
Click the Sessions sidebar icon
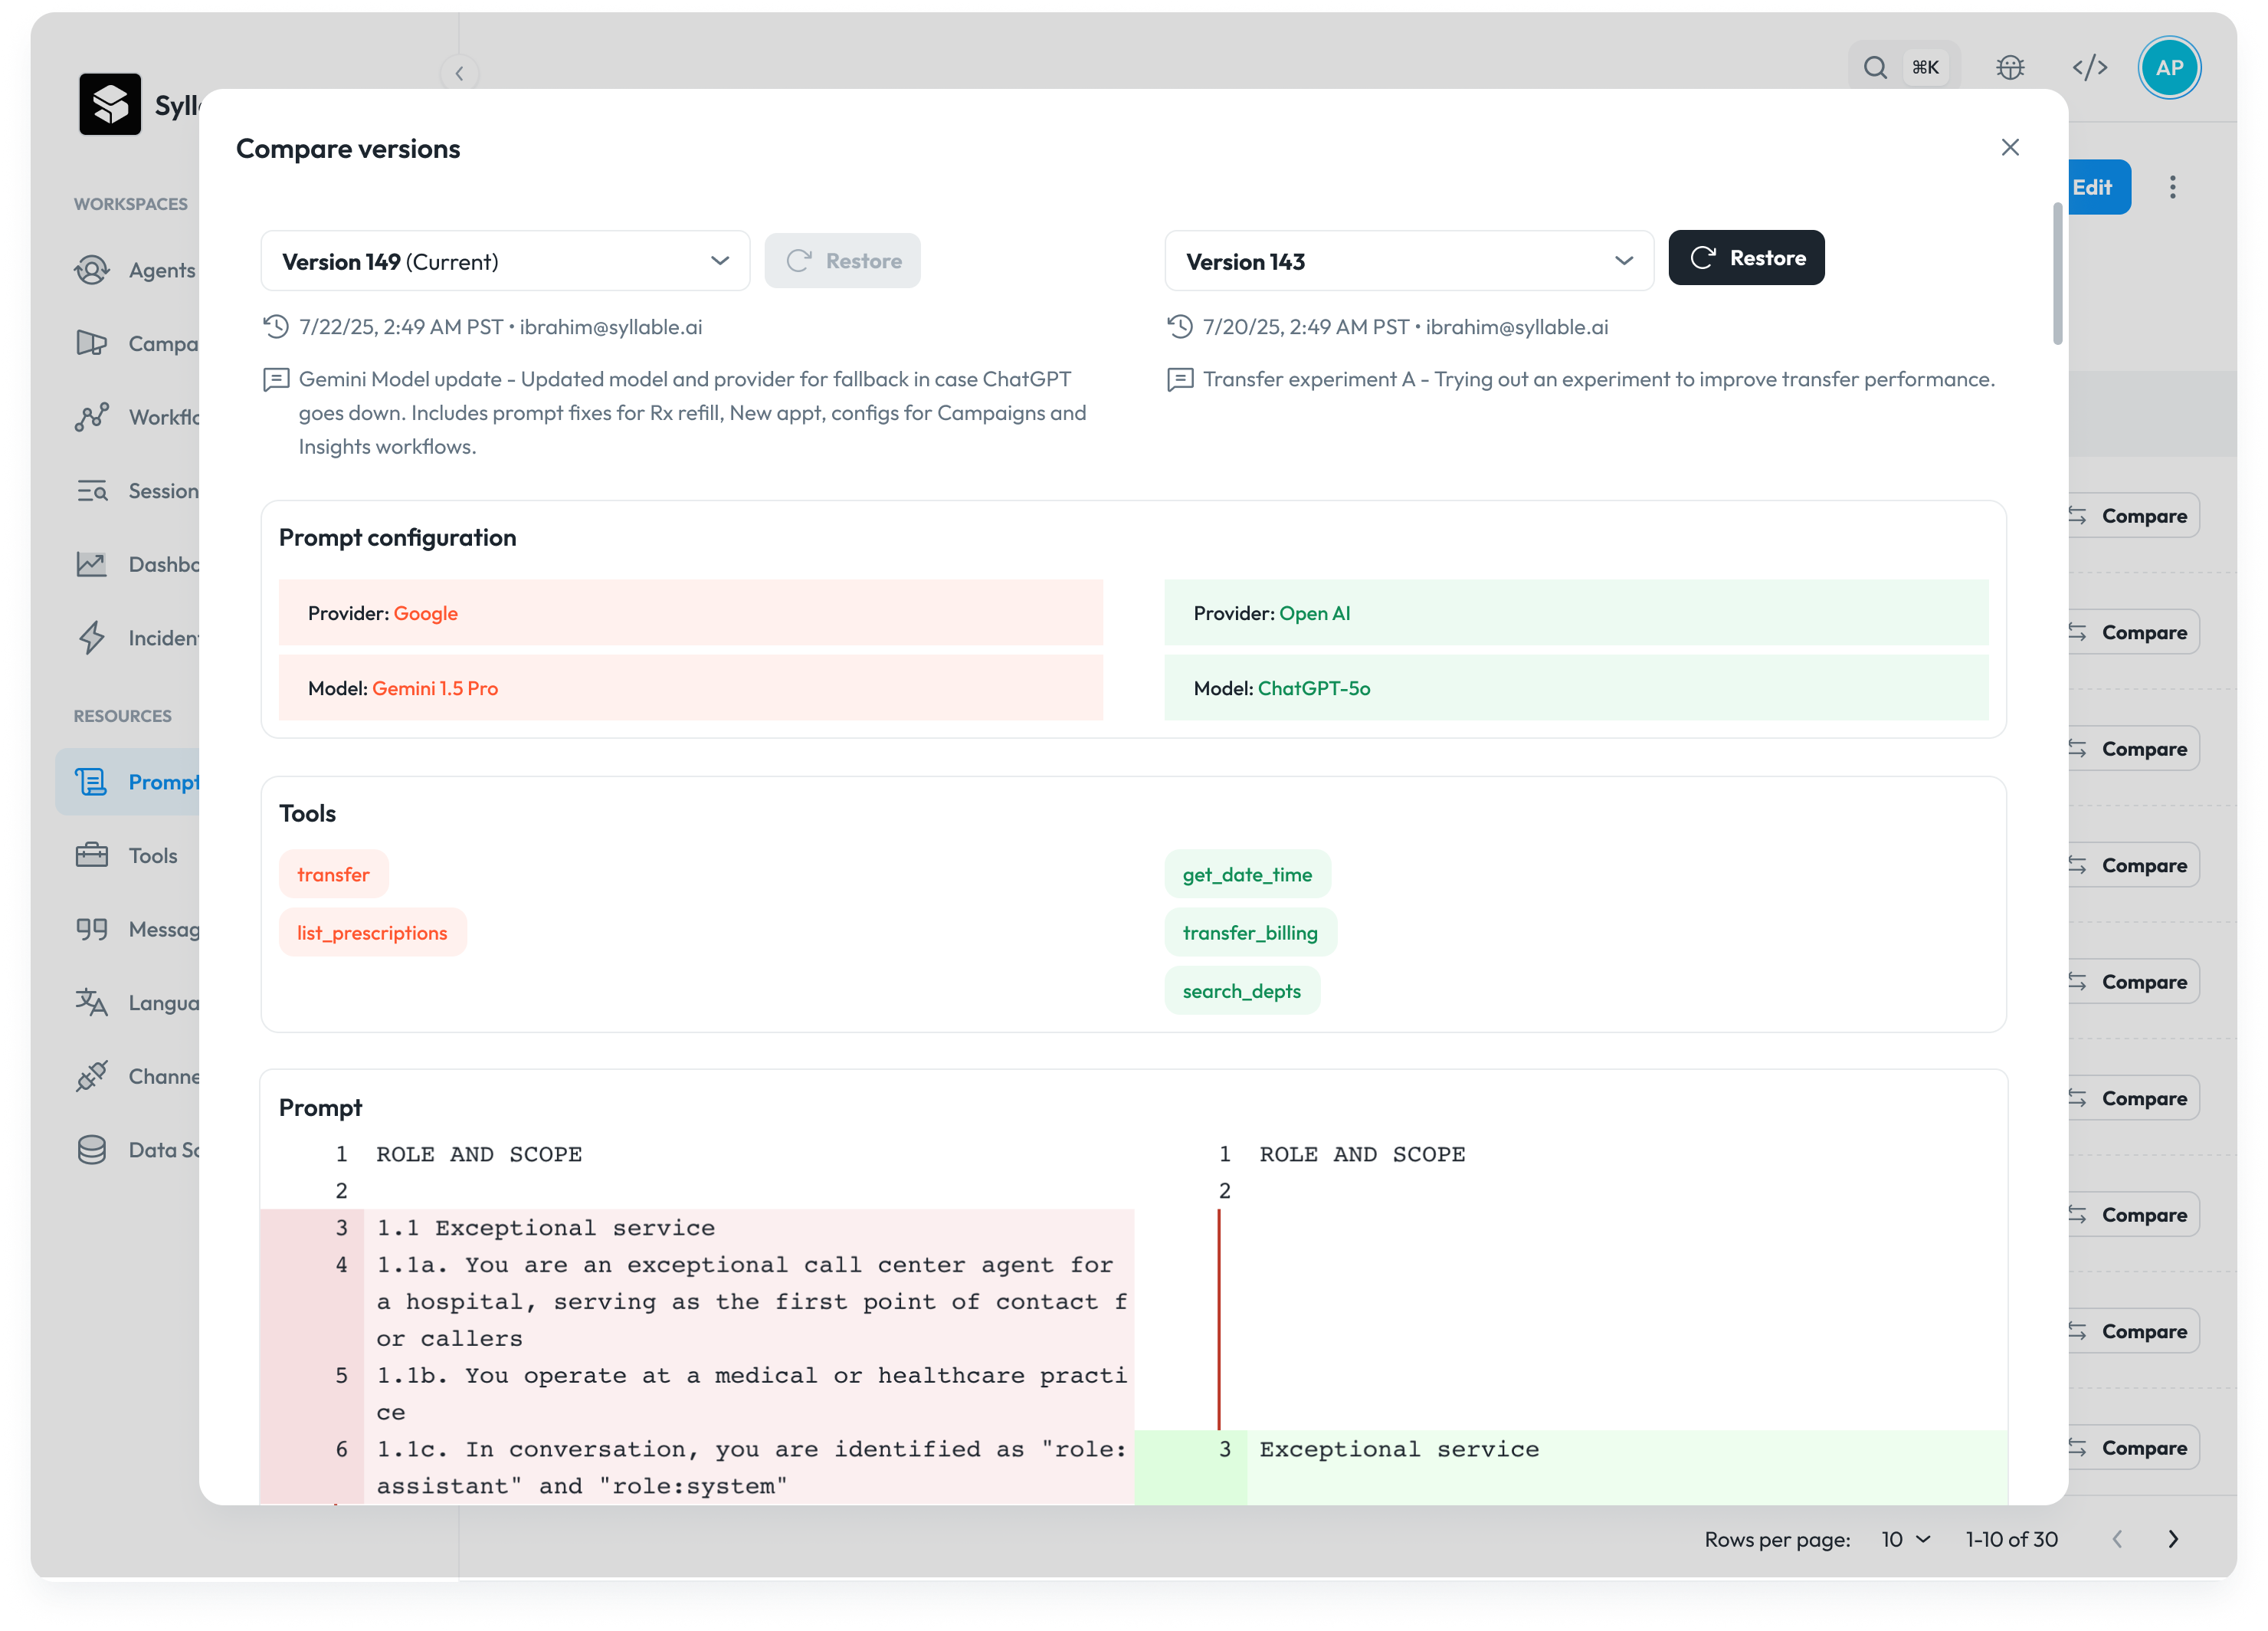(x=92, y=491)
